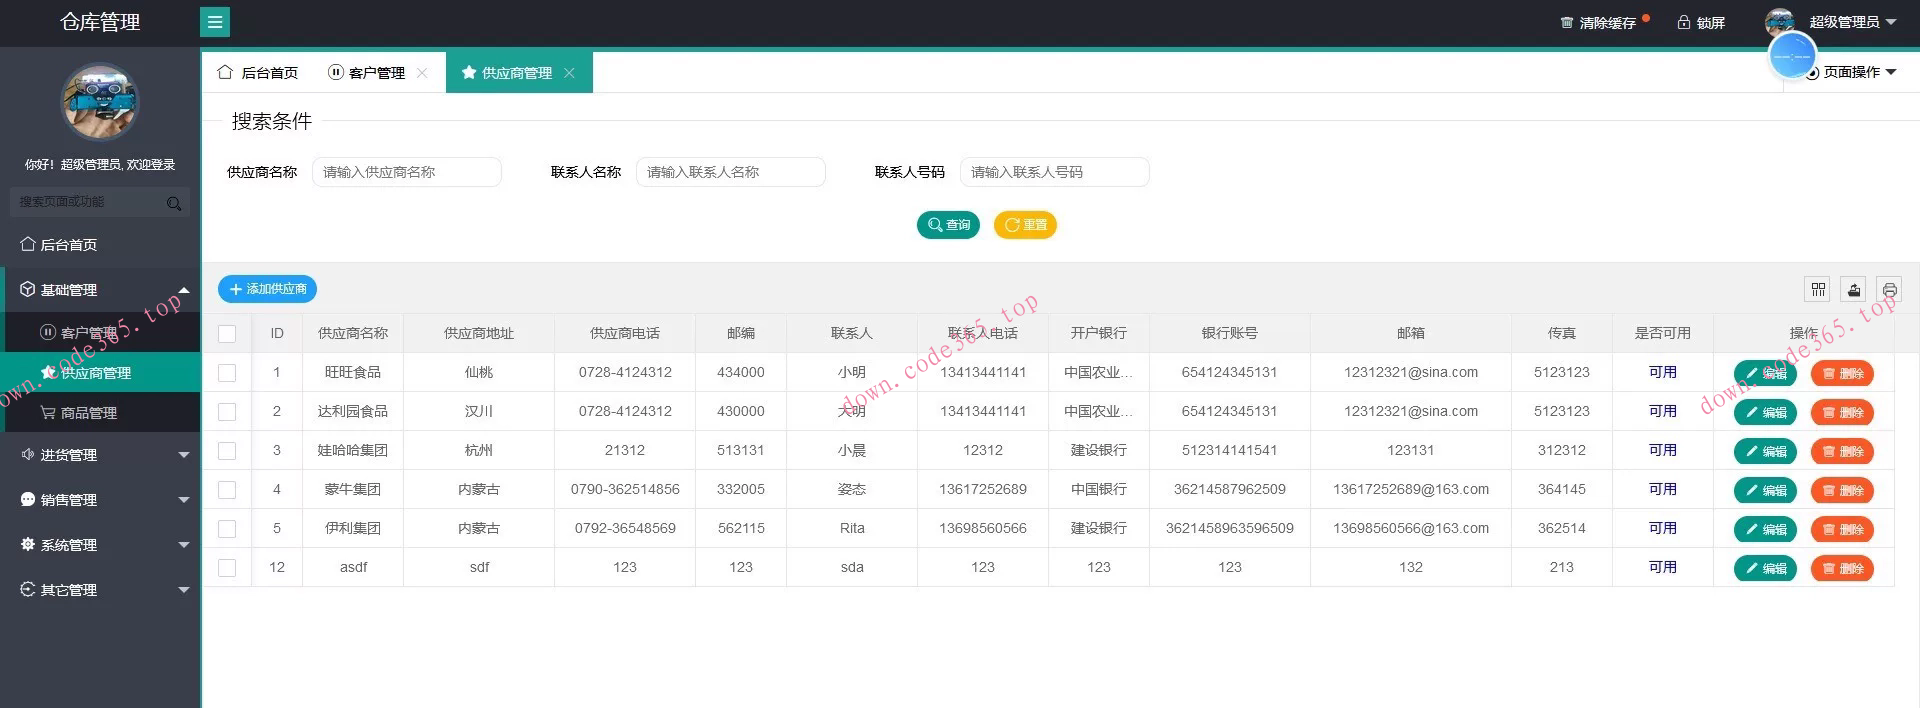Click contact name Rita cell
This screenshot has height=708, width=1920.
852,529
